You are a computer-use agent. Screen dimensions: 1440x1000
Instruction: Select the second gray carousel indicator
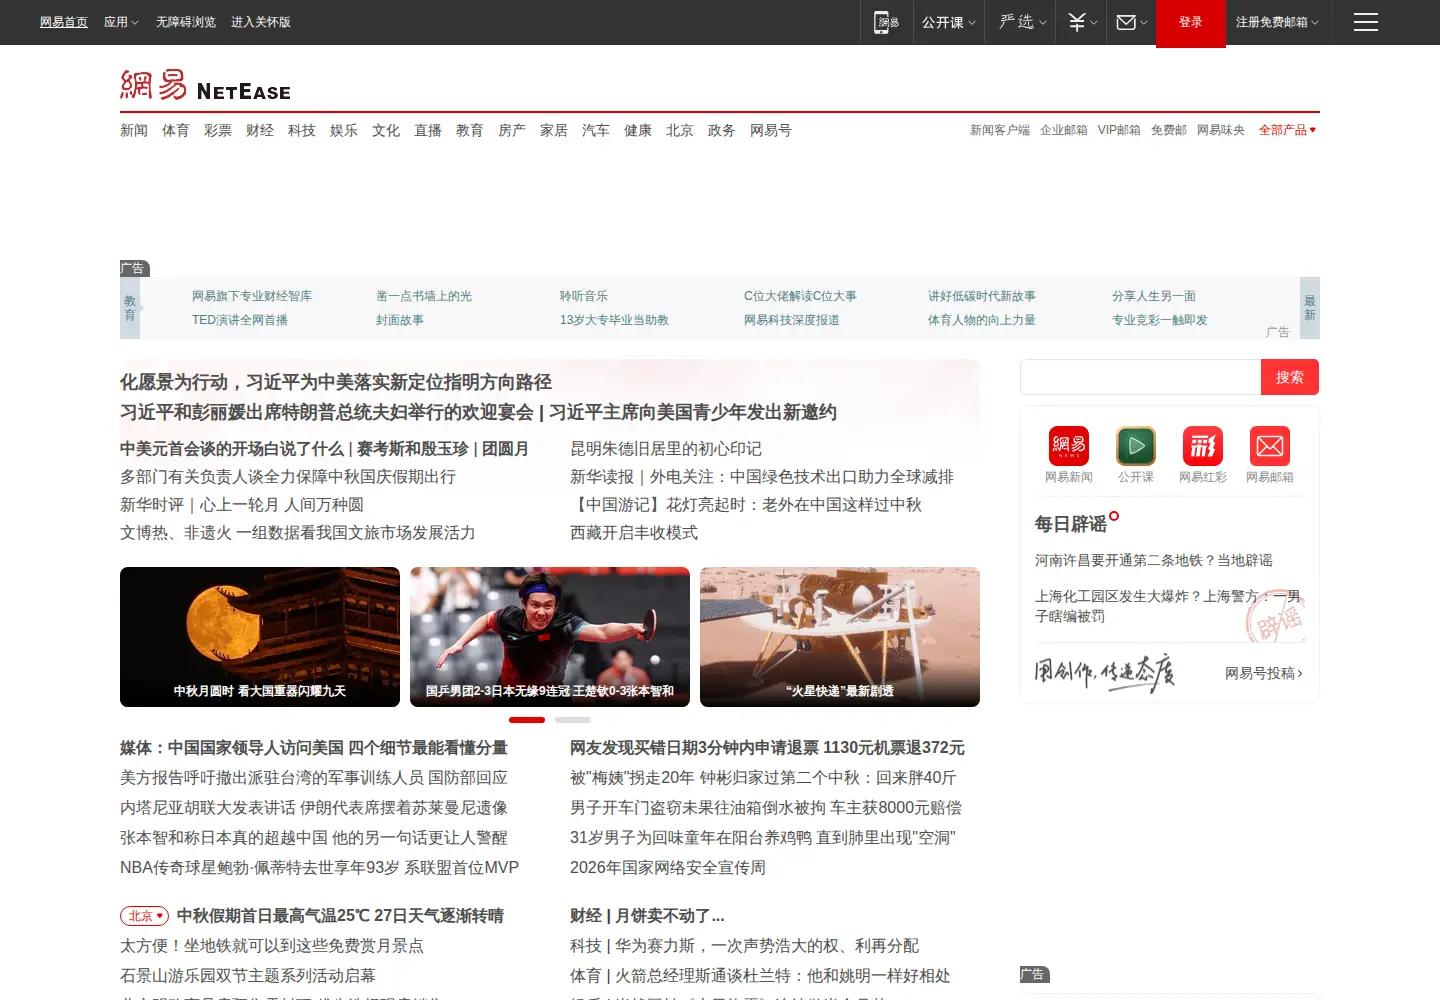(x=573, y=720)
